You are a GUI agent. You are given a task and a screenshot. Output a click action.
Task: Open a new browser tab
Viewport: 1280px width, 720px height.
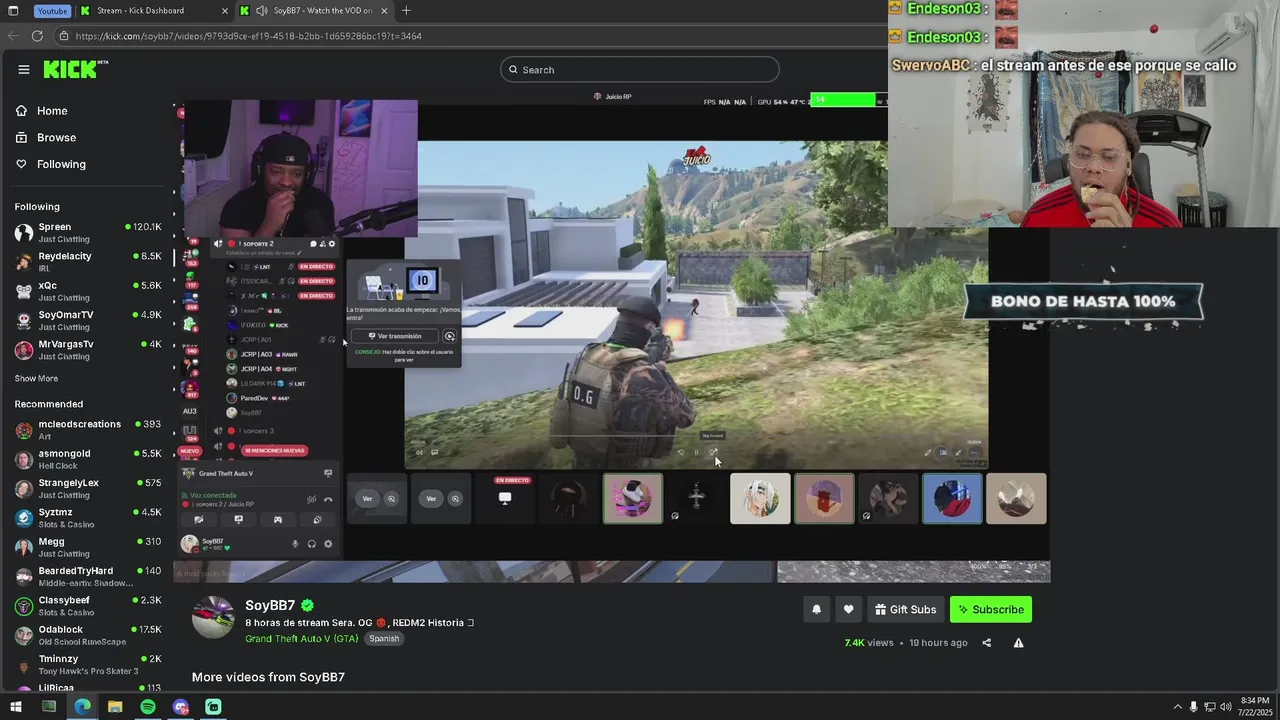point(406,11)
